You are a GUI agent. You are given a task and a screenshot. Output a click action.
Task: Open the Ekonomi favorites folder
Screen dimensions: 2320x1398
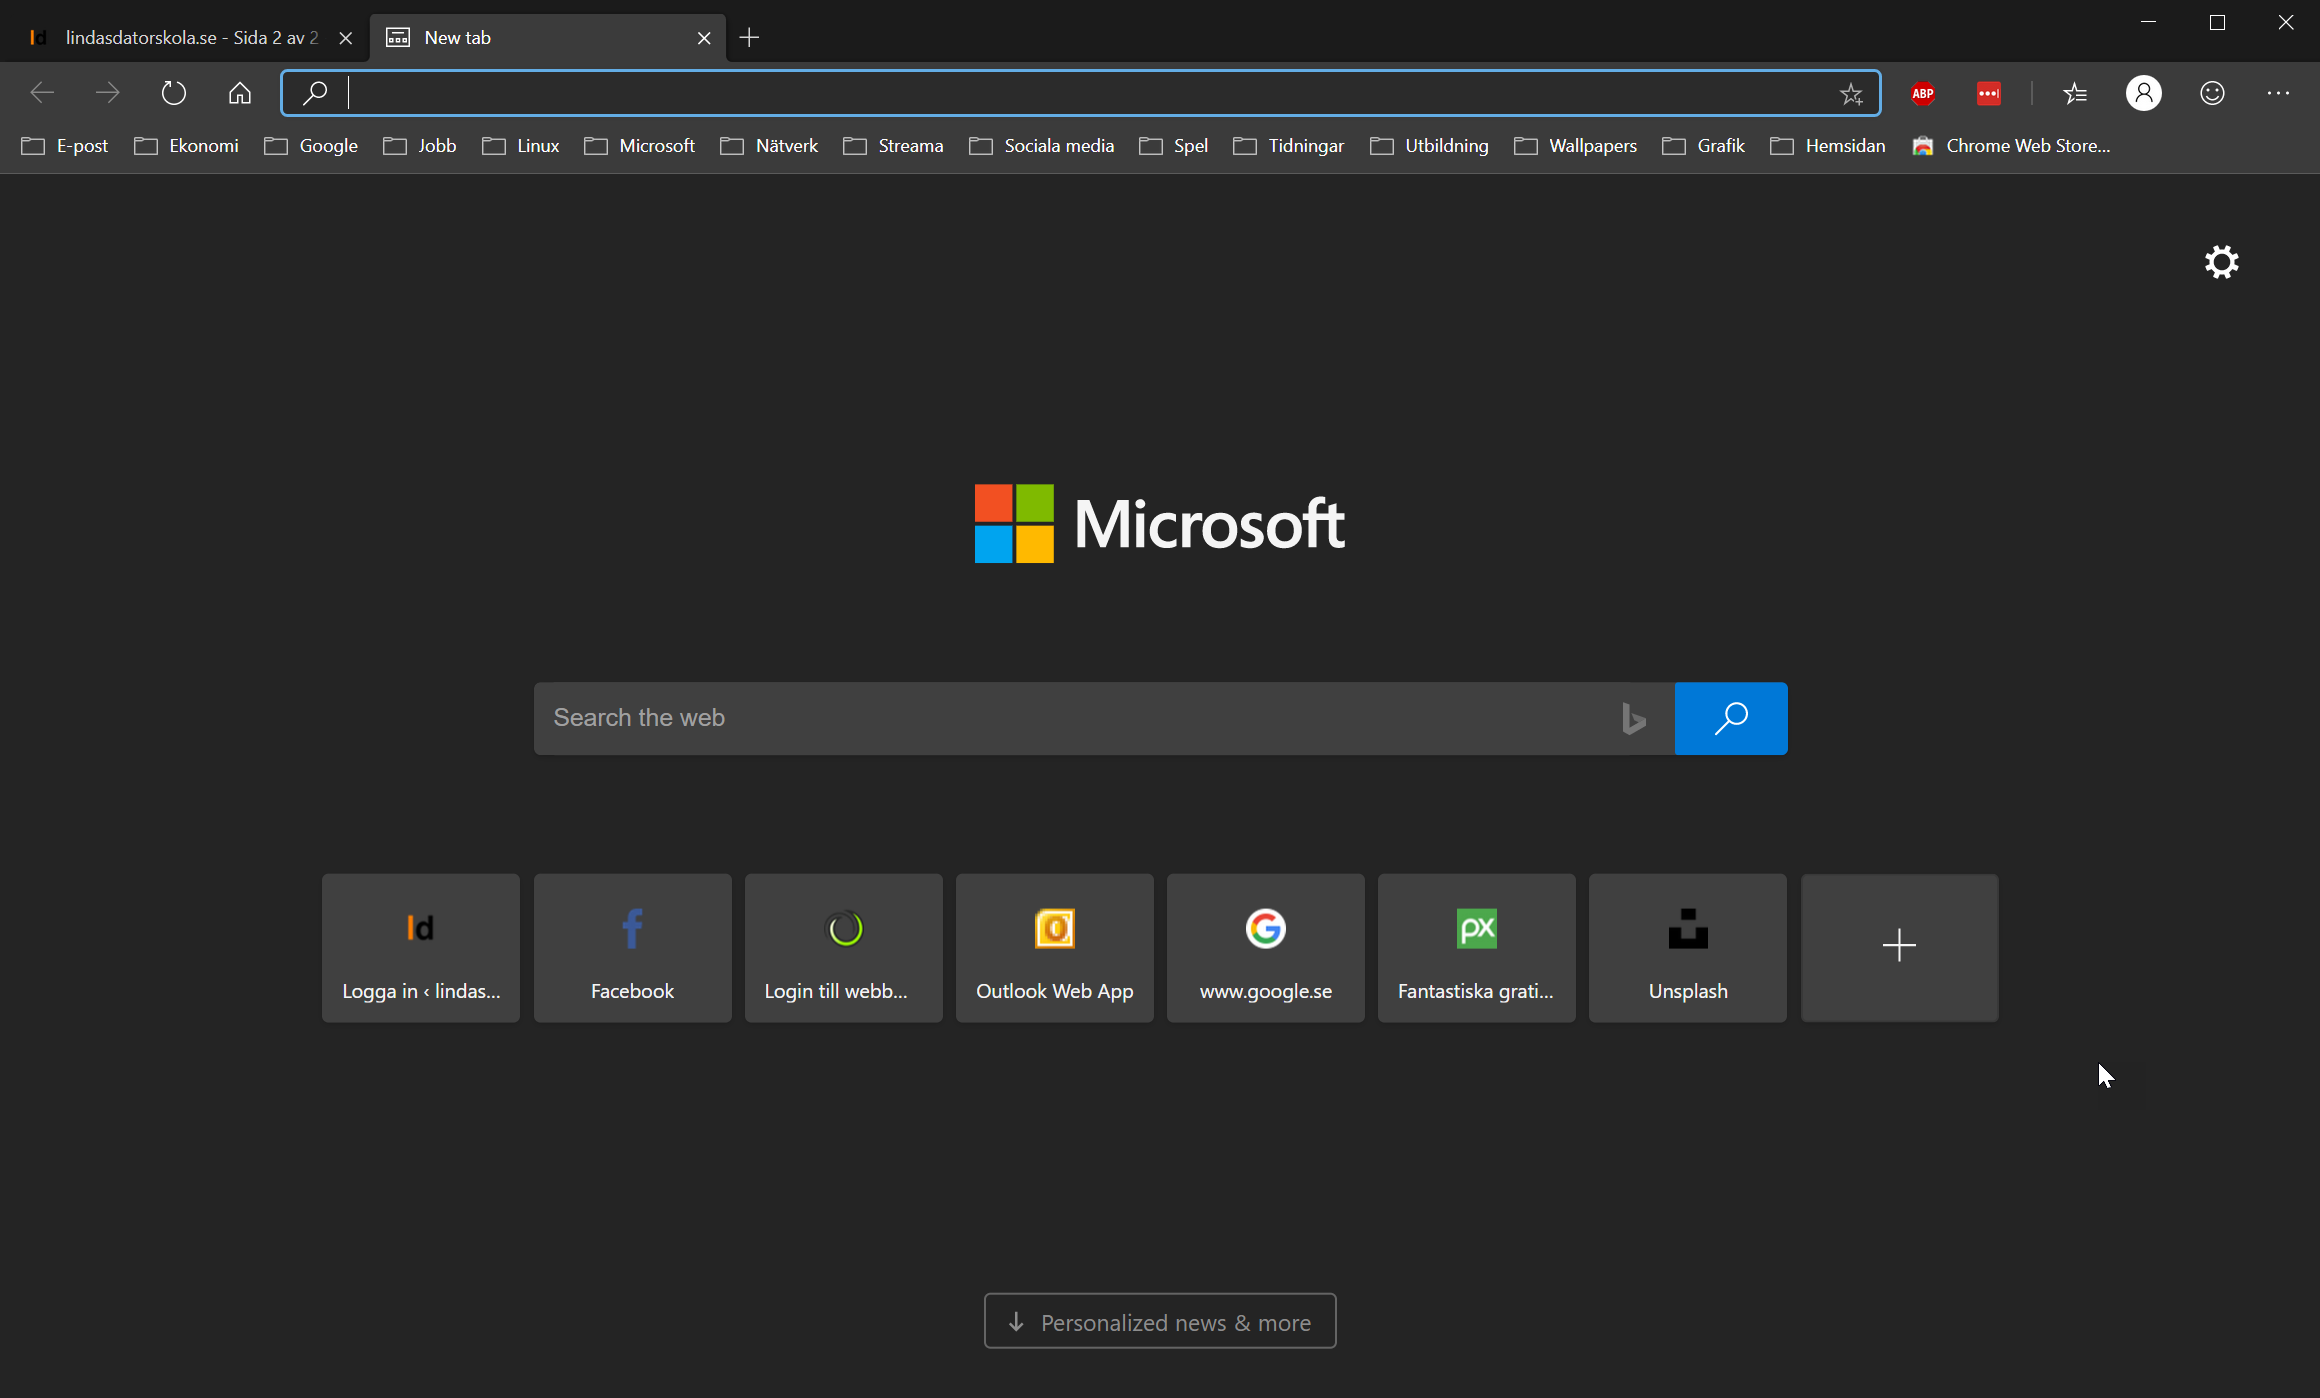[186, 146]
